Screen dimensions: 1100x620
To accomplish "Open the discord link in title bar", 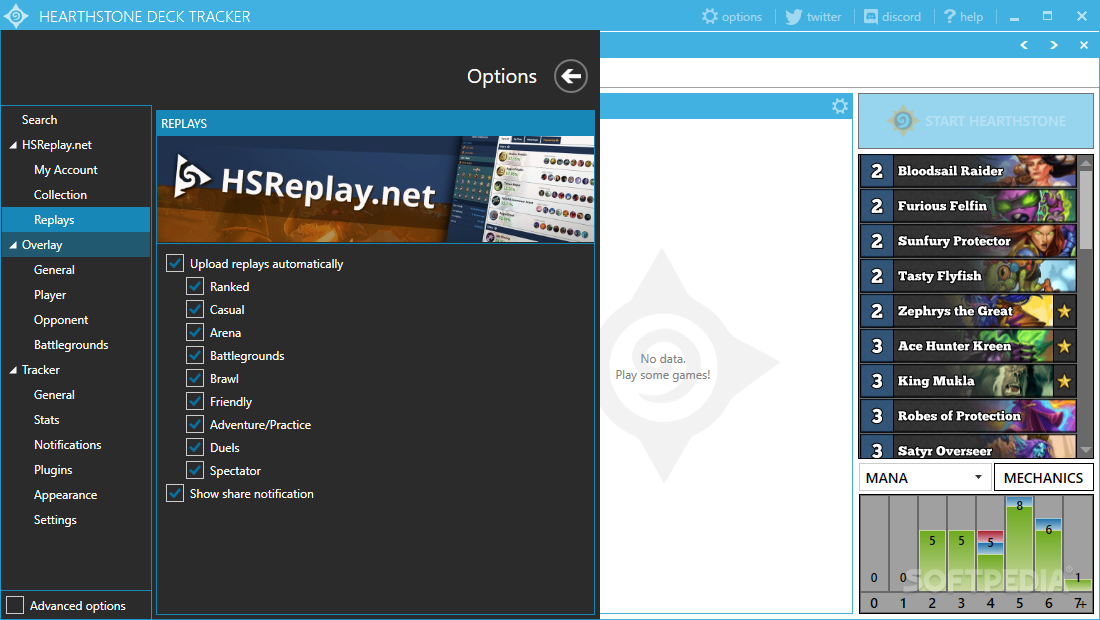I will pyautogui.click(x=892, y=16).
